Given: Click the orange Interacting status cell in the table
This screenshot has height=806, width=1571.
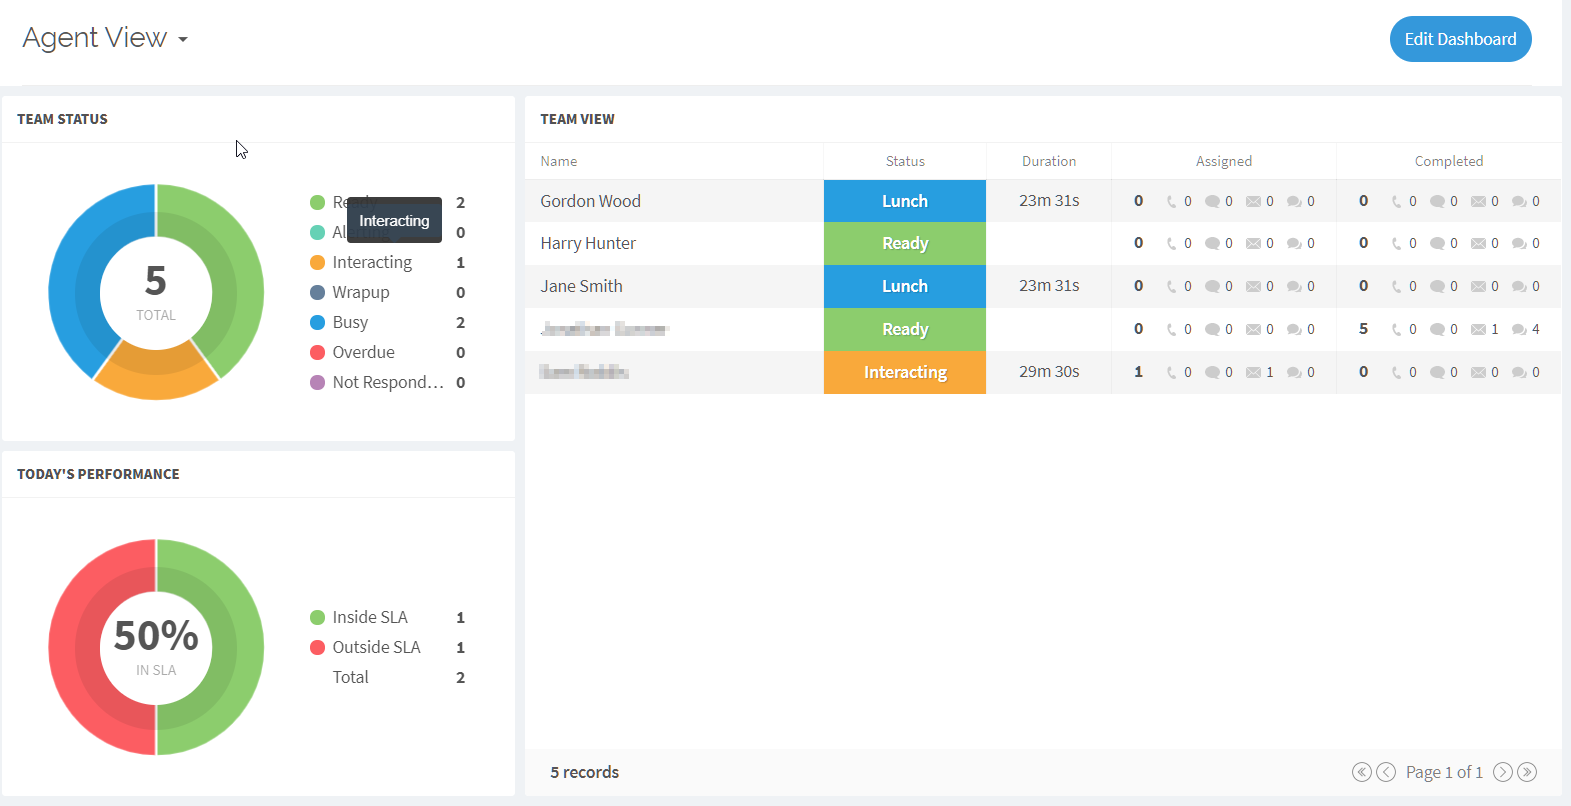Looking at the screenshot, I should point(905,372).
